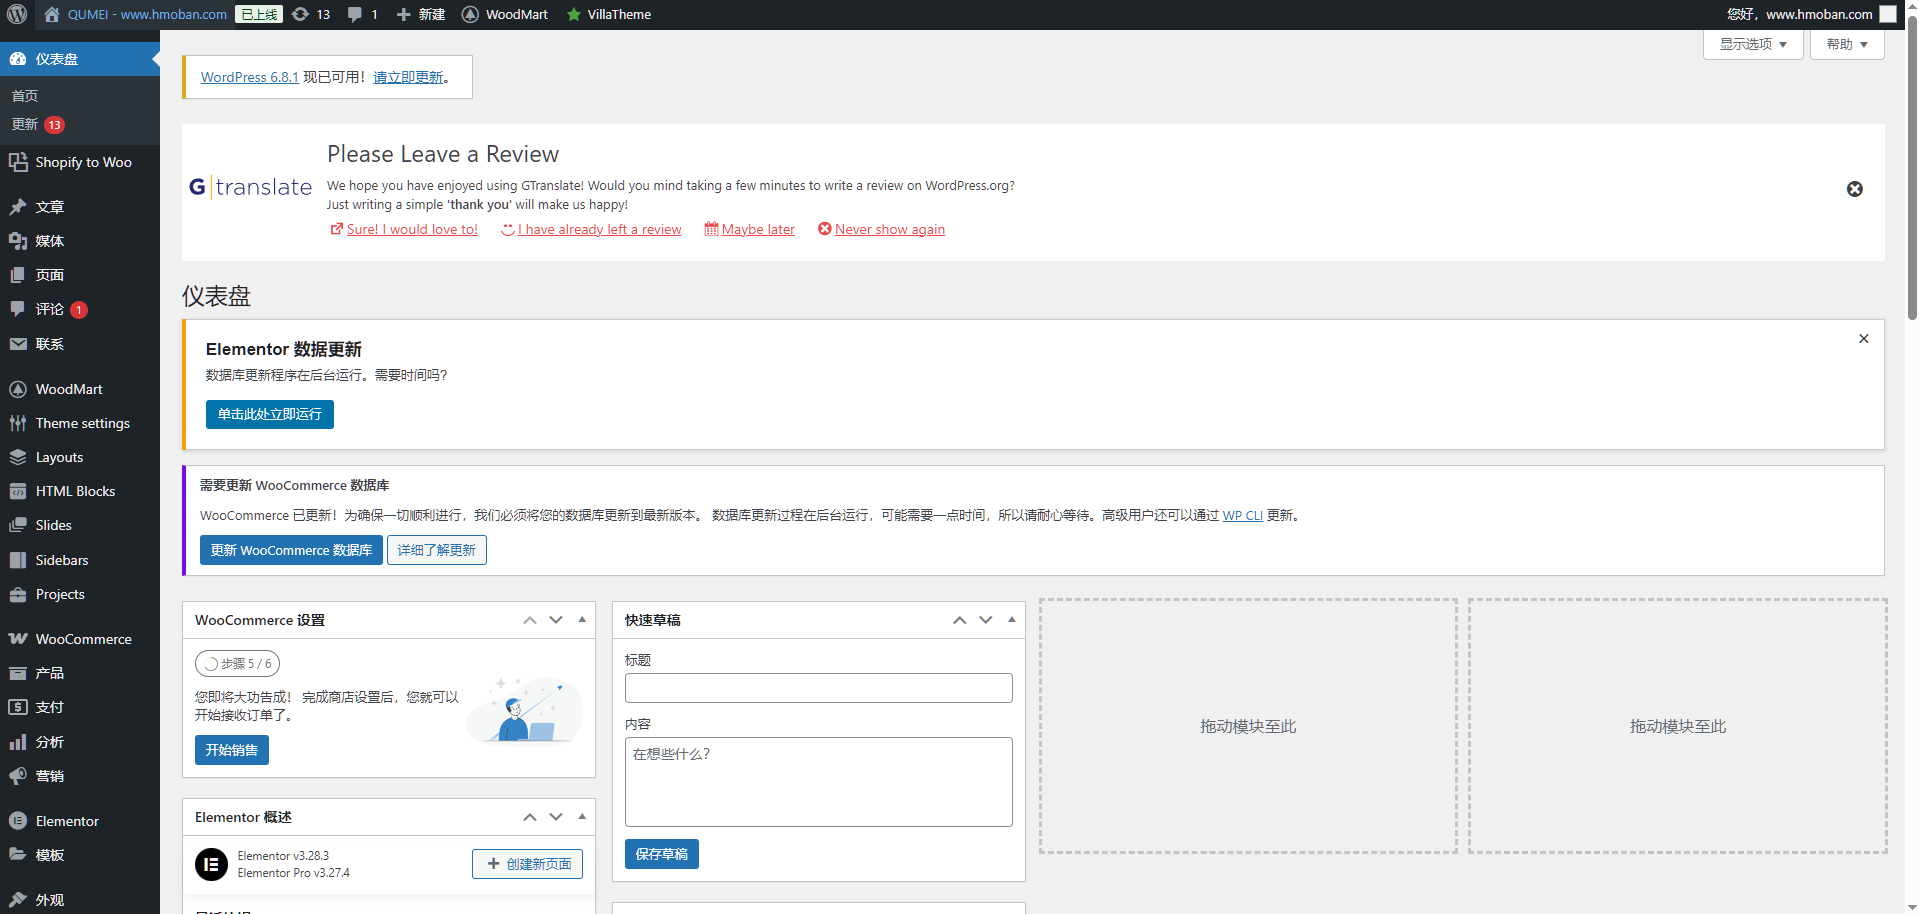The width and height of the screenshot is (1919, 914).
Task: Click the stacked layers icon for Layouts
Action: click(x=18, y=457)
